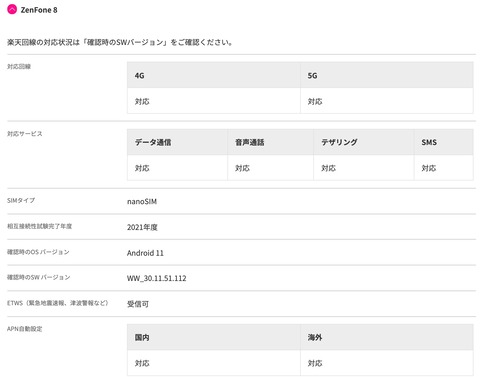Screen dimensions: 480x377
Task: Select the WW_30.11.51.112 version value
Action: pyautogui.click(x=157, y=278)
